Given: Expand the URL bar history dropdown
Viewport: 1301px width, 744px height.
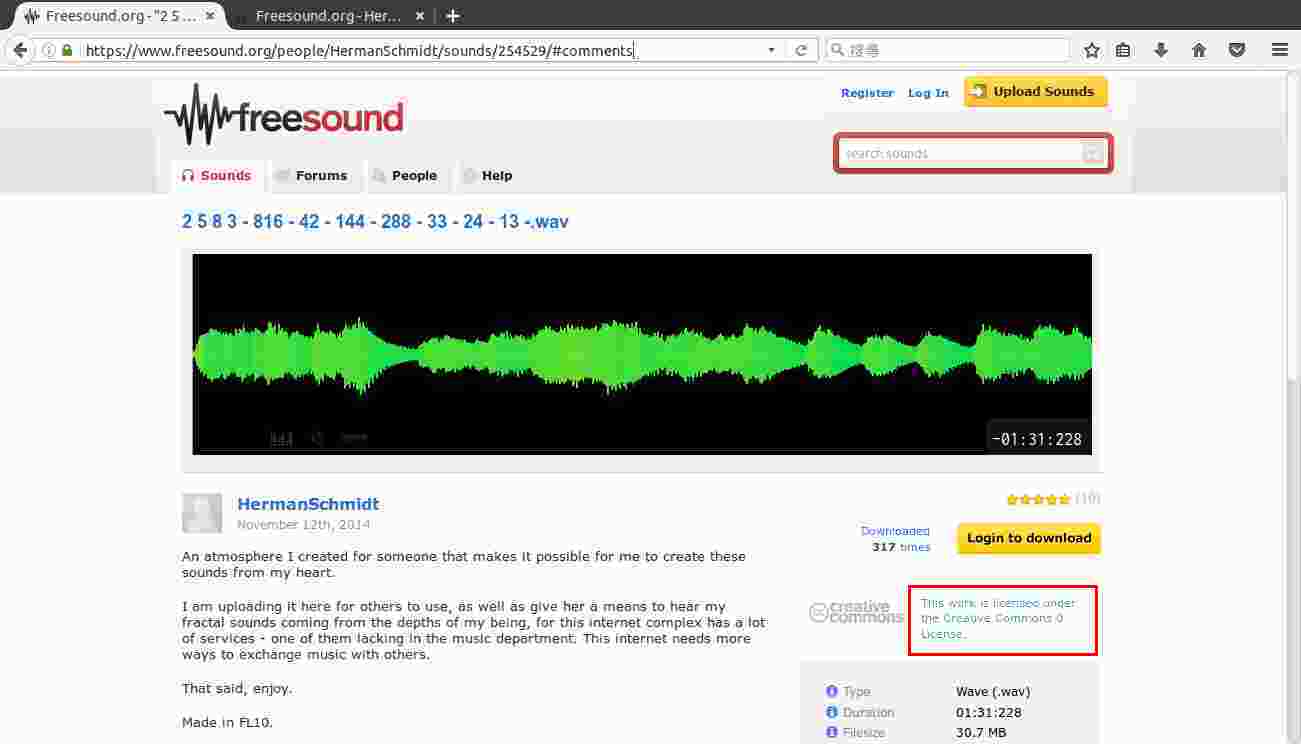Looking at the screenshot, I should [x=771, y=50].
